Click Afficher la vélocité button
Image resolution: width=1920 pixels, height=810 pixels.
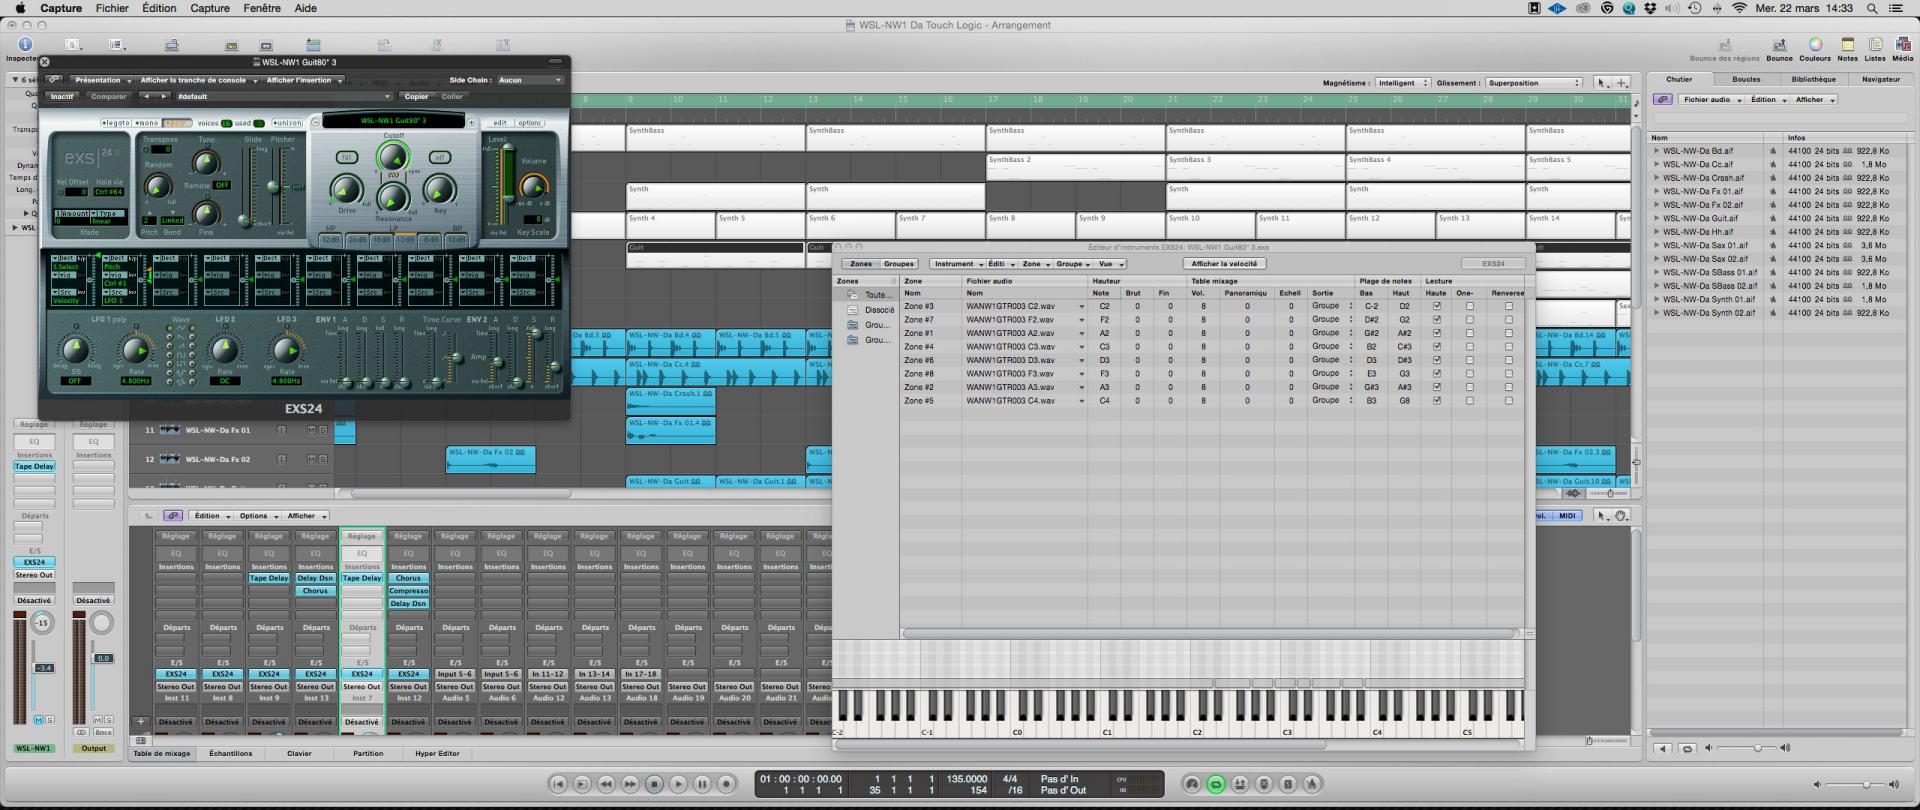tap(1224, 264)
